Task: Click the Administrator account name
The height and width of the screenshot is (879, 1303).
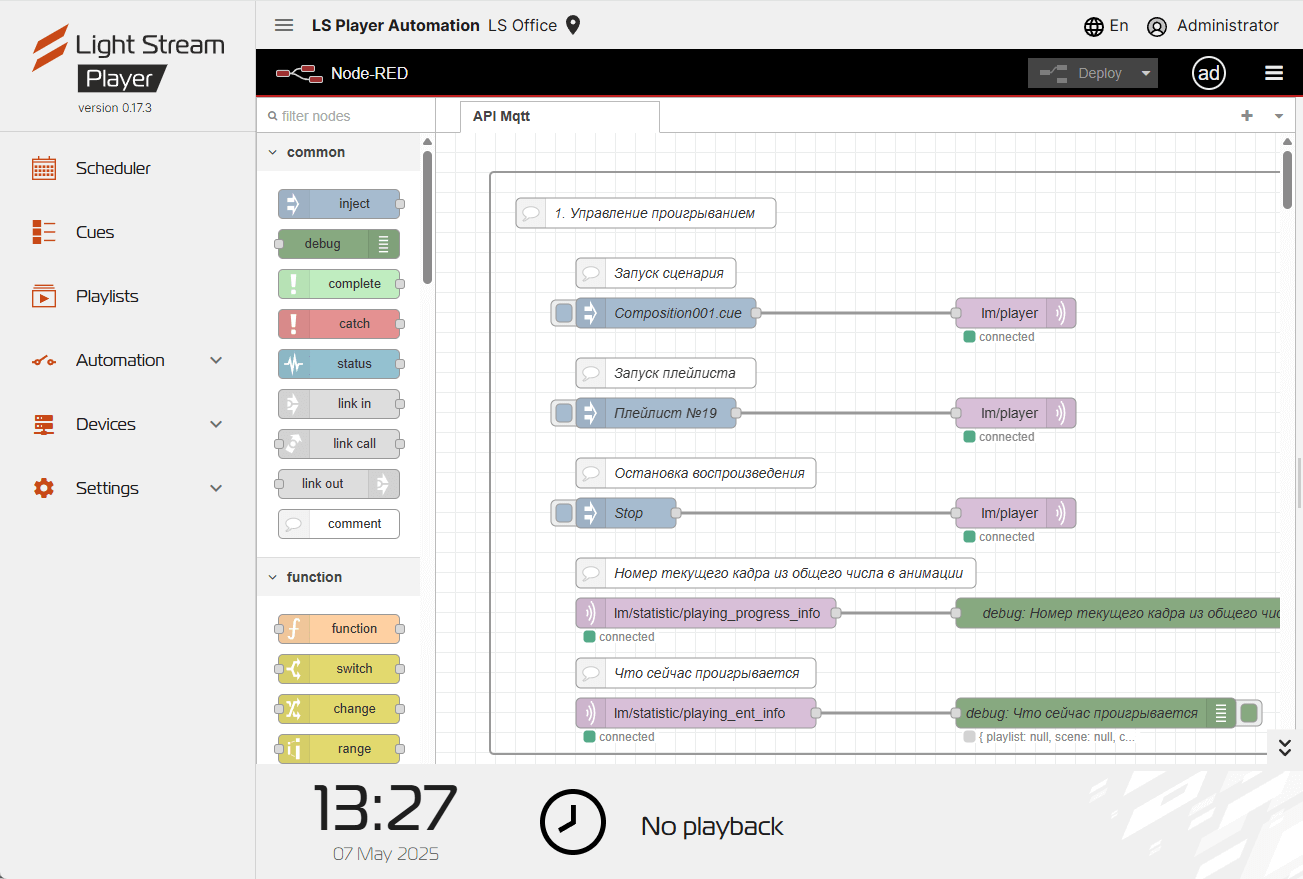Action: (x=1228, y=26)
